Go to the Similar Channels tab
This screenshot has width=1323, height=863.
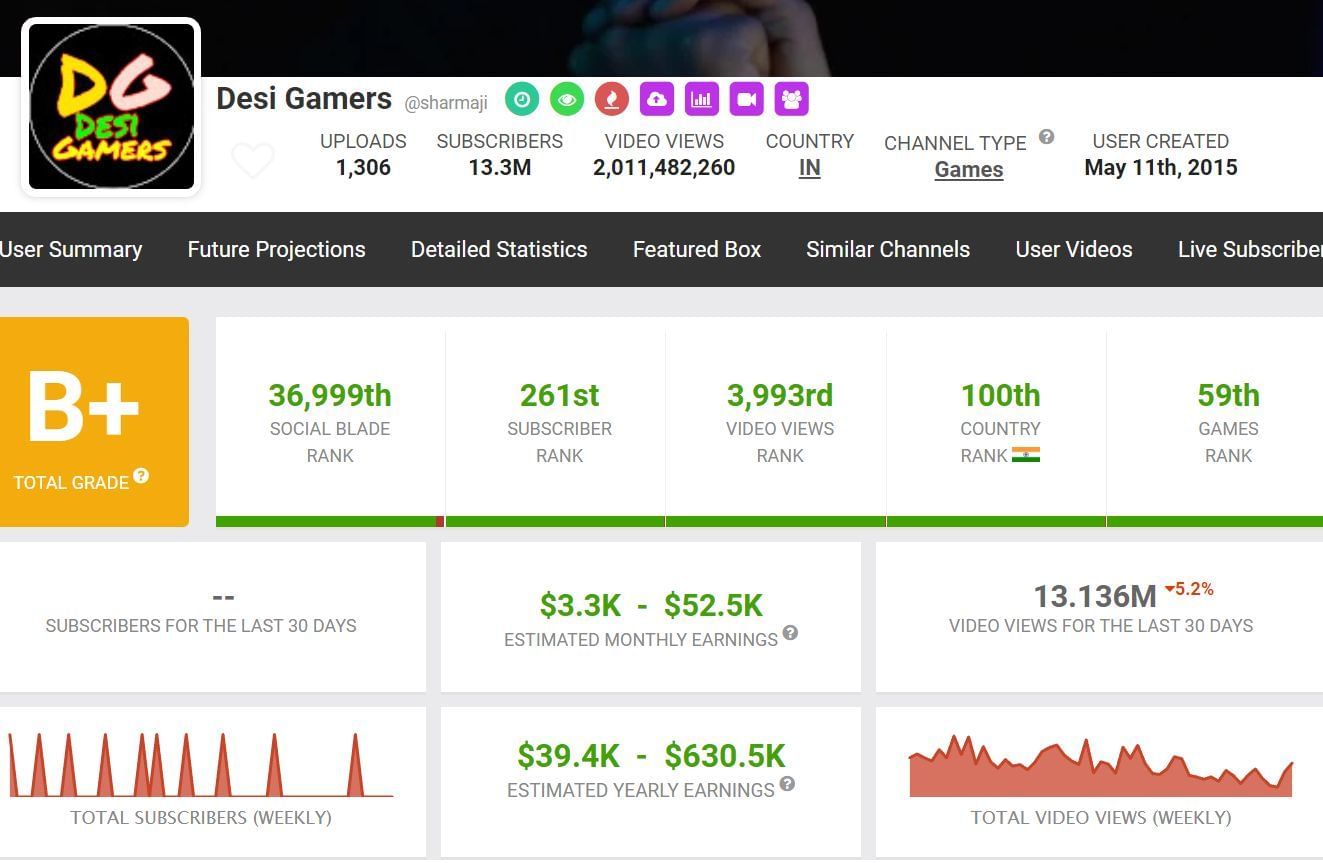[888, 249]
